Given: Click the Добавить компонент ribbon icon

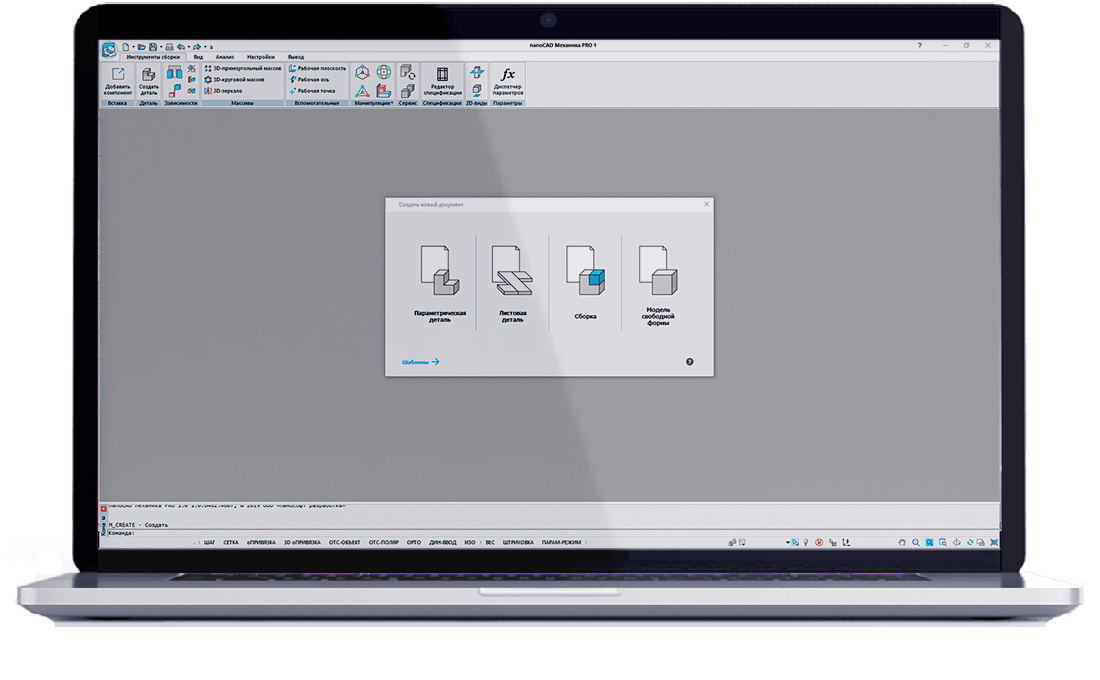Looking at the screenshot, I should (x=118, y=78).
